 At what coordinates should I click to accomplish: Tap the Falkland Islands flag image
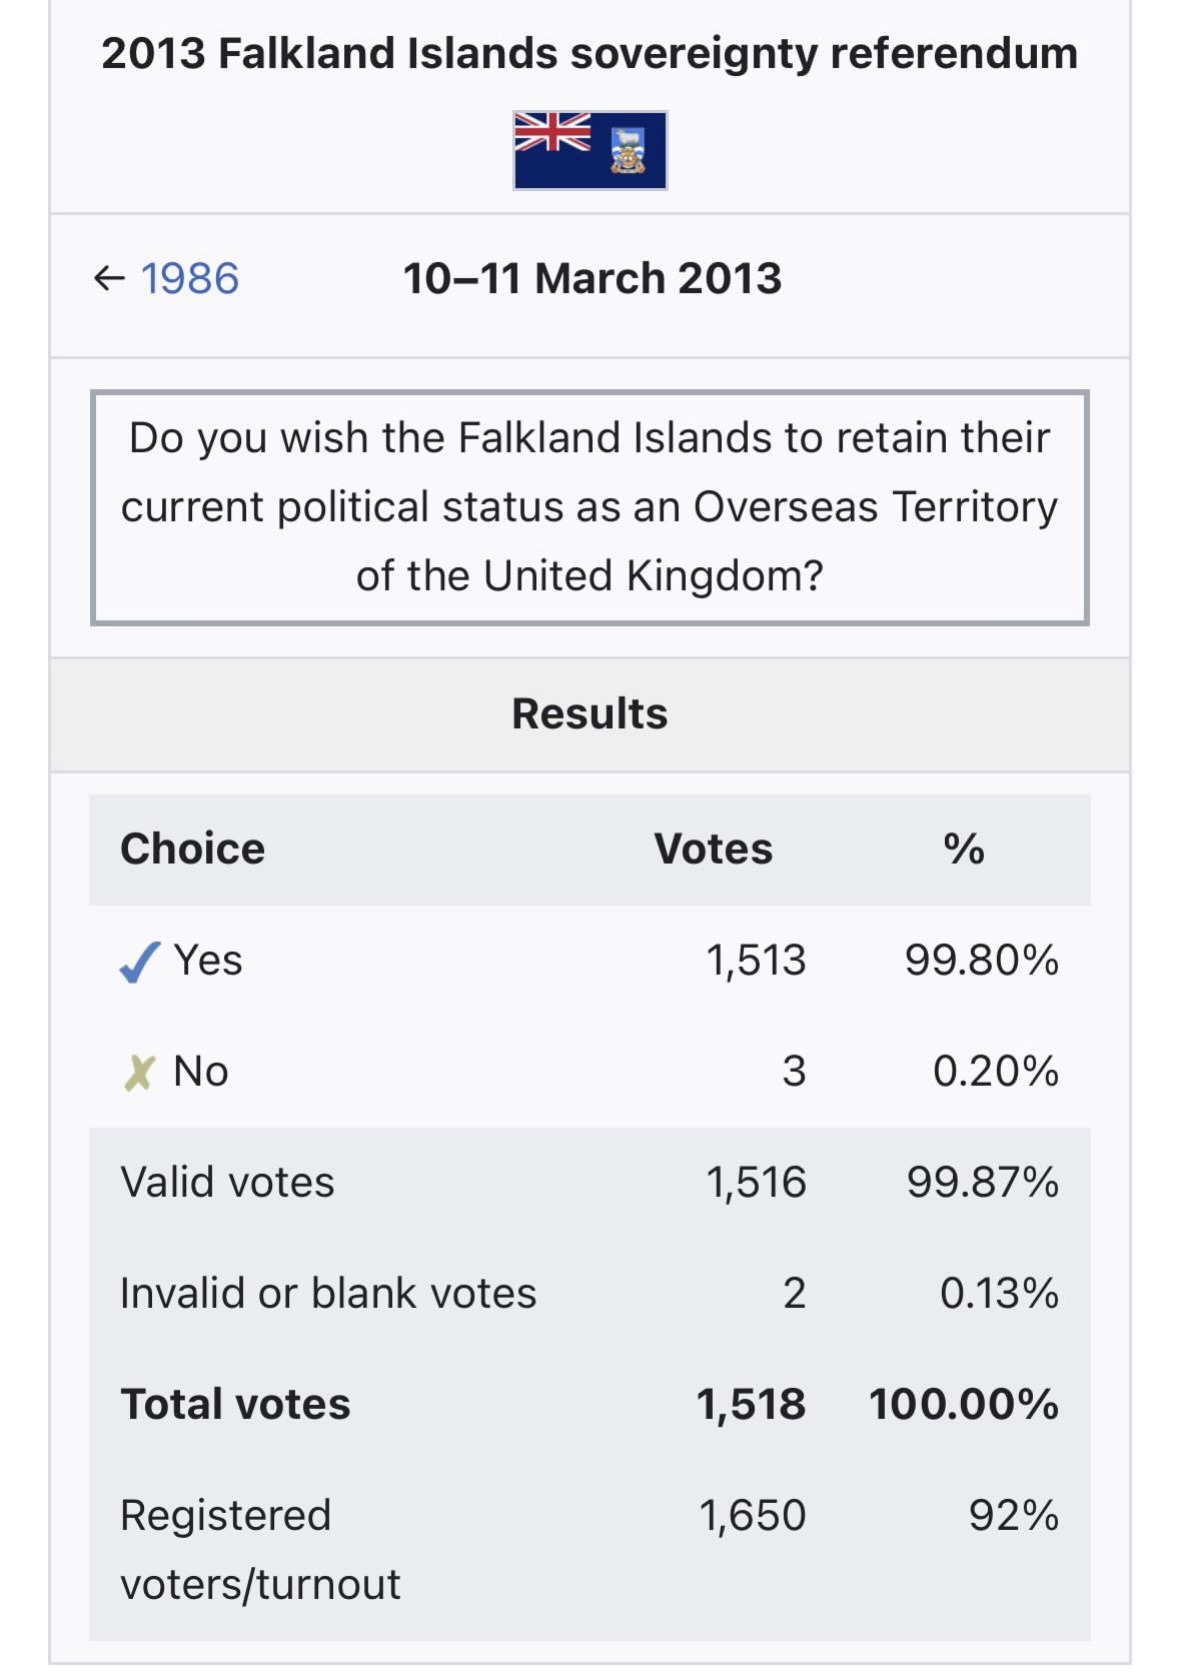(590, 150)
